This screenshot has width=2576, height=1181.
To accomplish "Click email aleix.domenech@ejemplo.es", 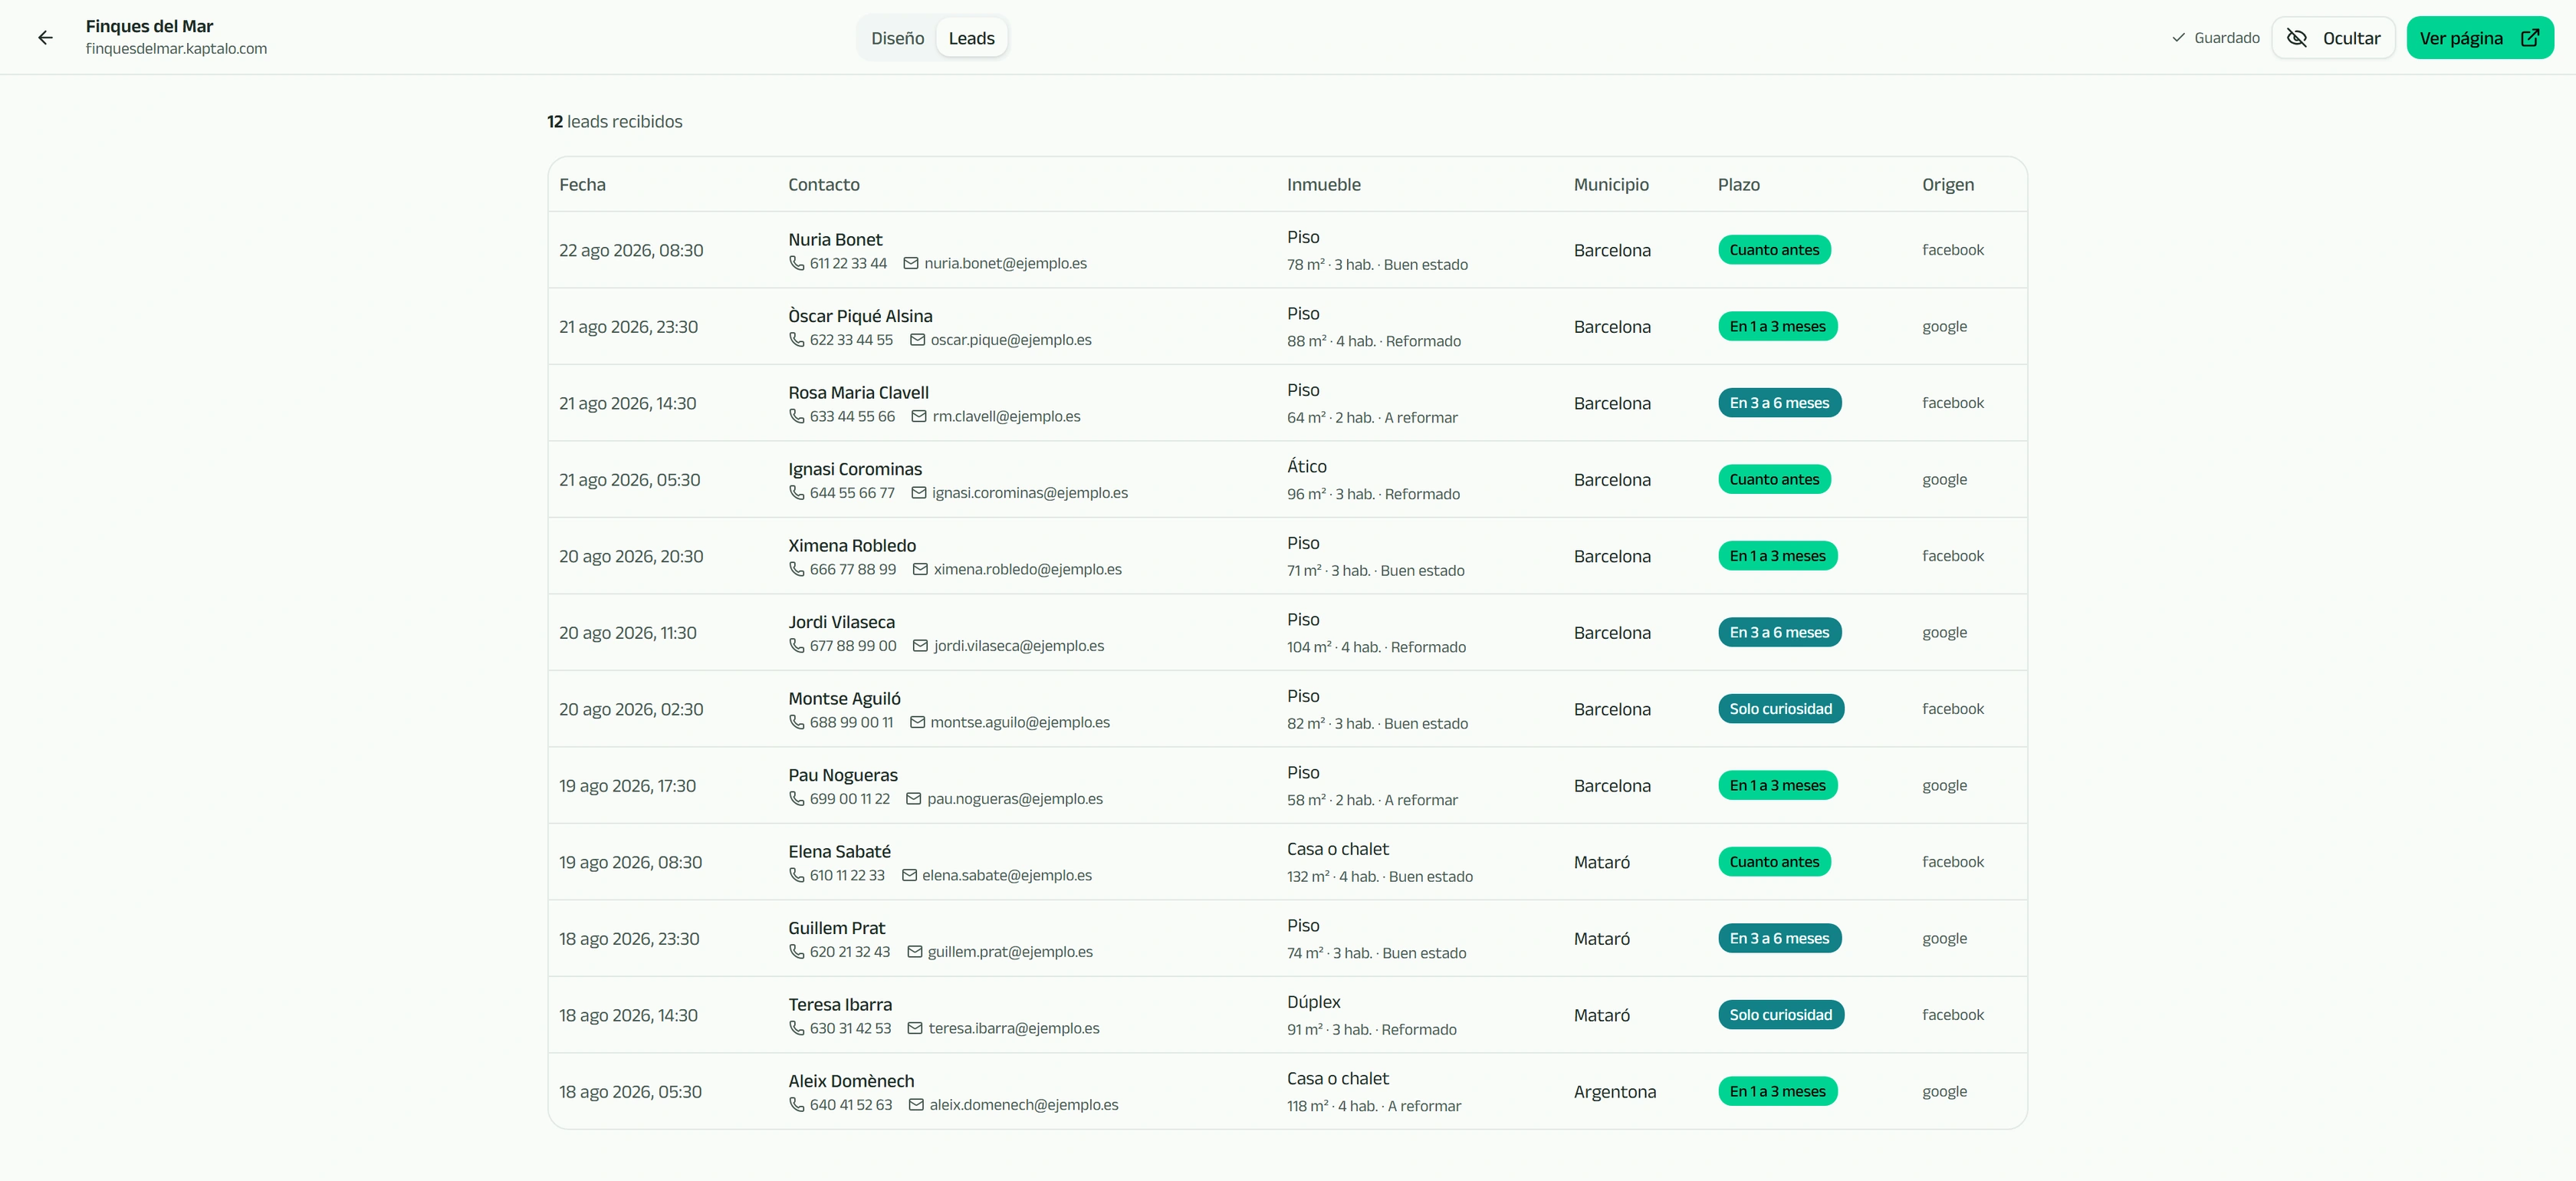I will click(1024, 1105).
